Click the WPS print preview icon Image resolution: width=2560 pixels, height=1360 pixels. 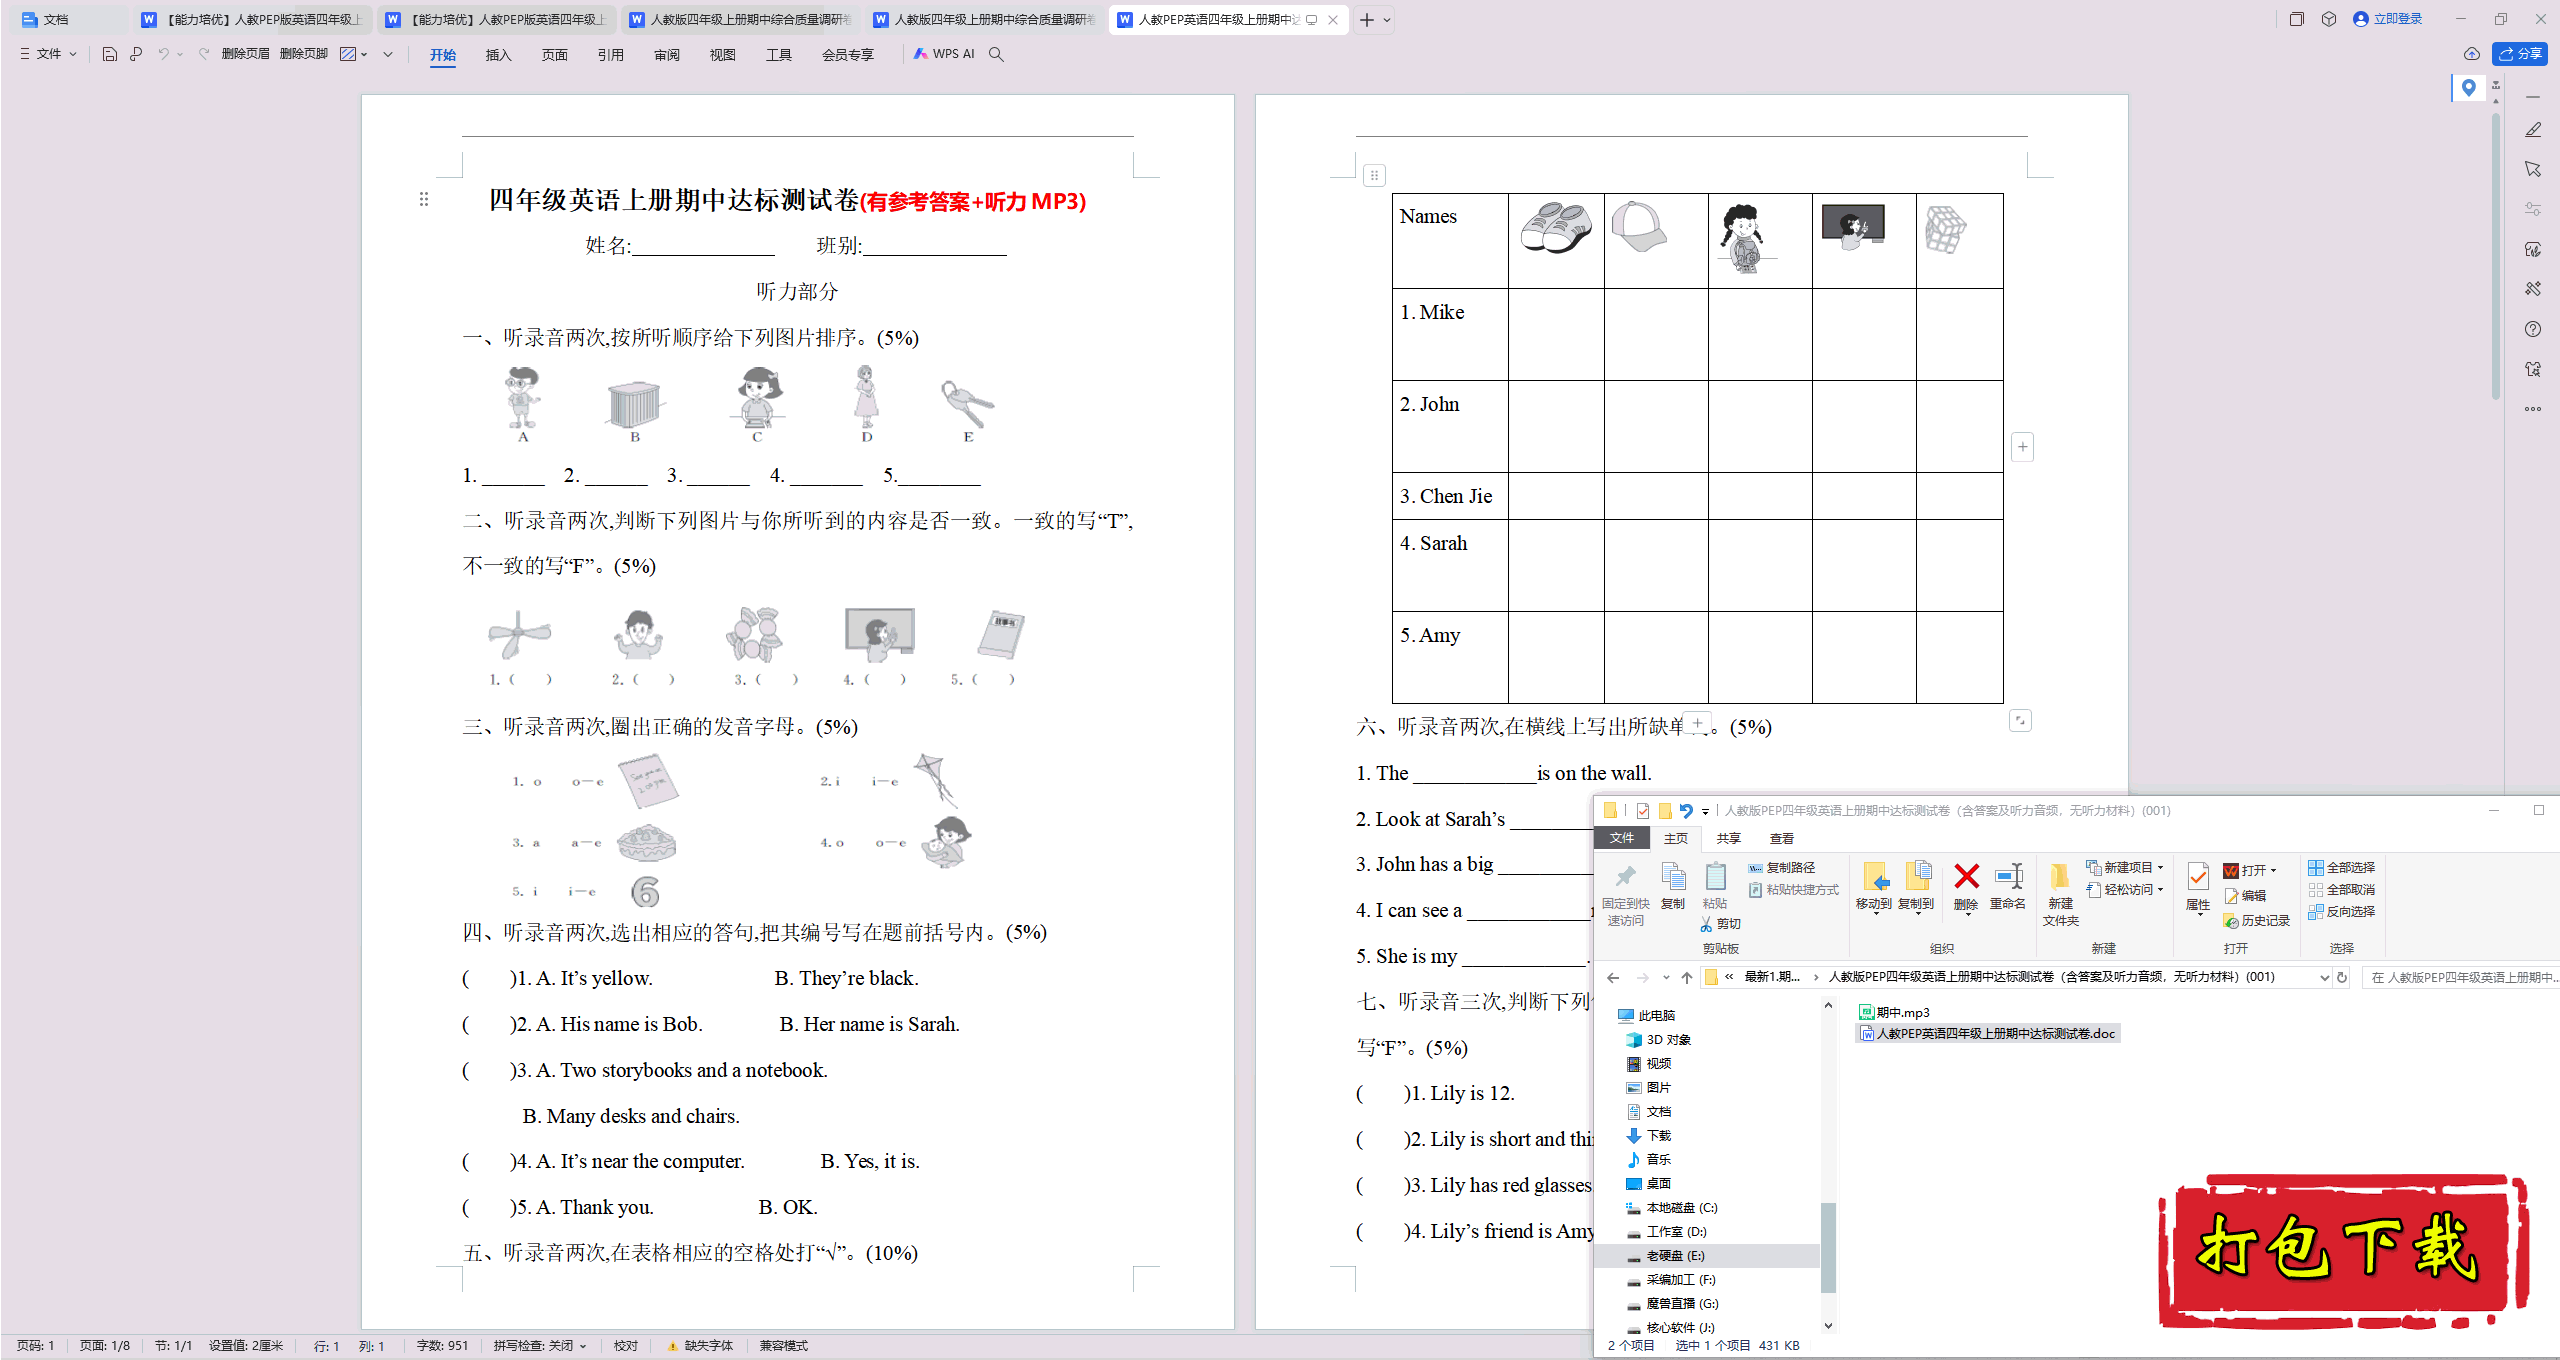pyautogui.click(x=136, y=54)
